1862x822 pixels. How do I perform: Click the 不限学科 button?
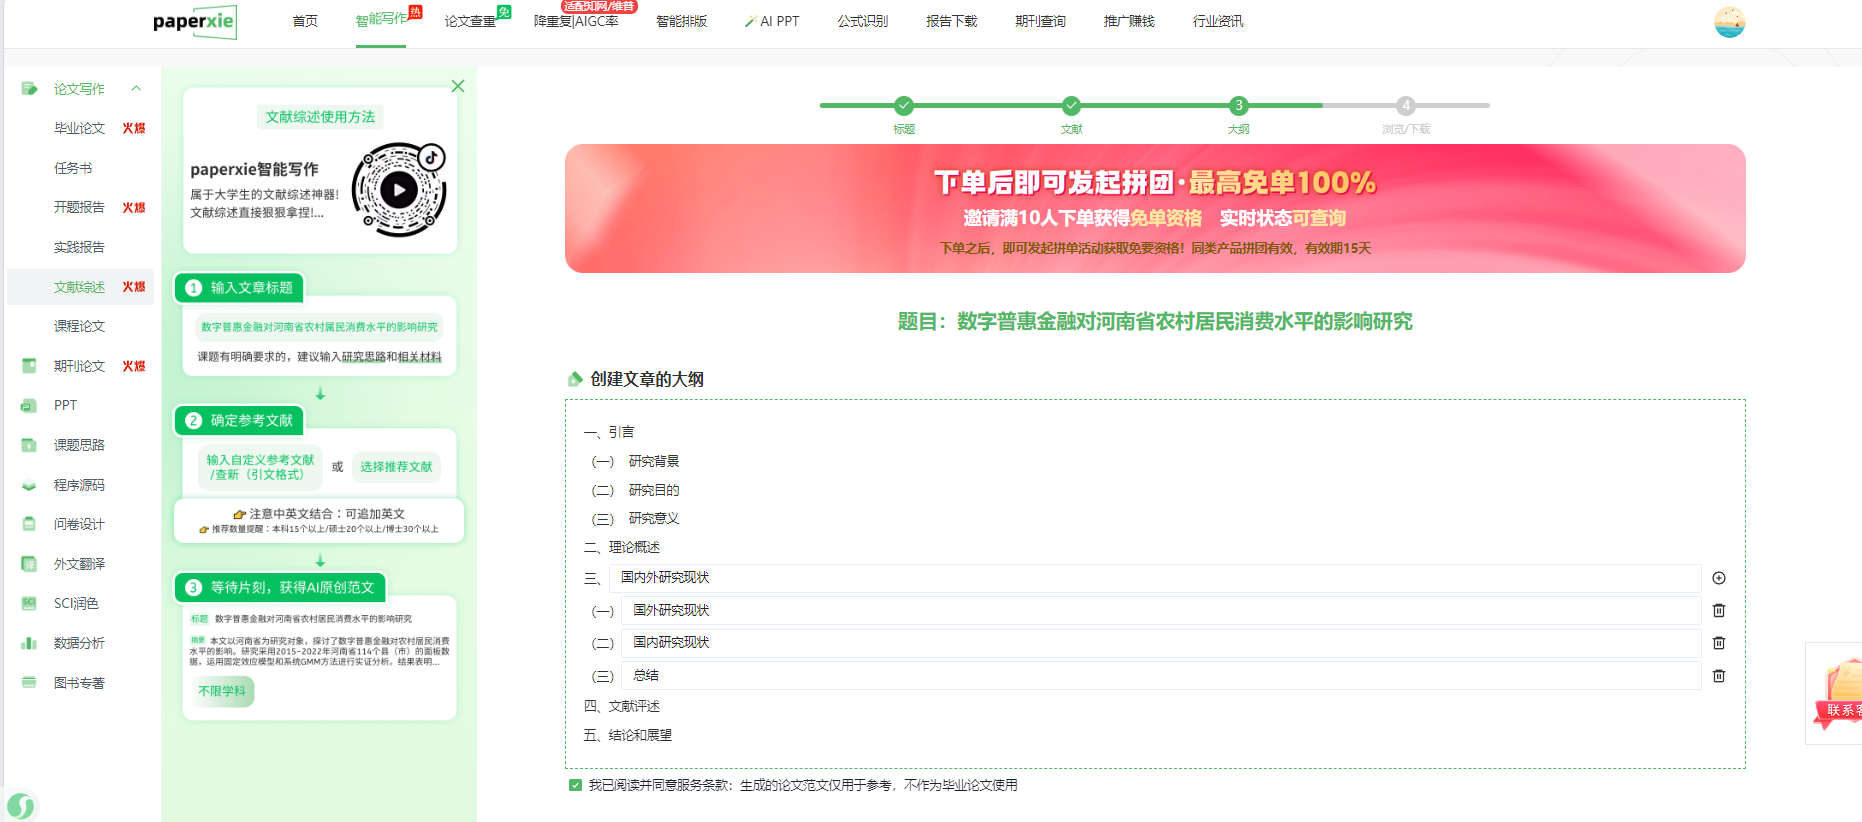click(x=222, y=691)
